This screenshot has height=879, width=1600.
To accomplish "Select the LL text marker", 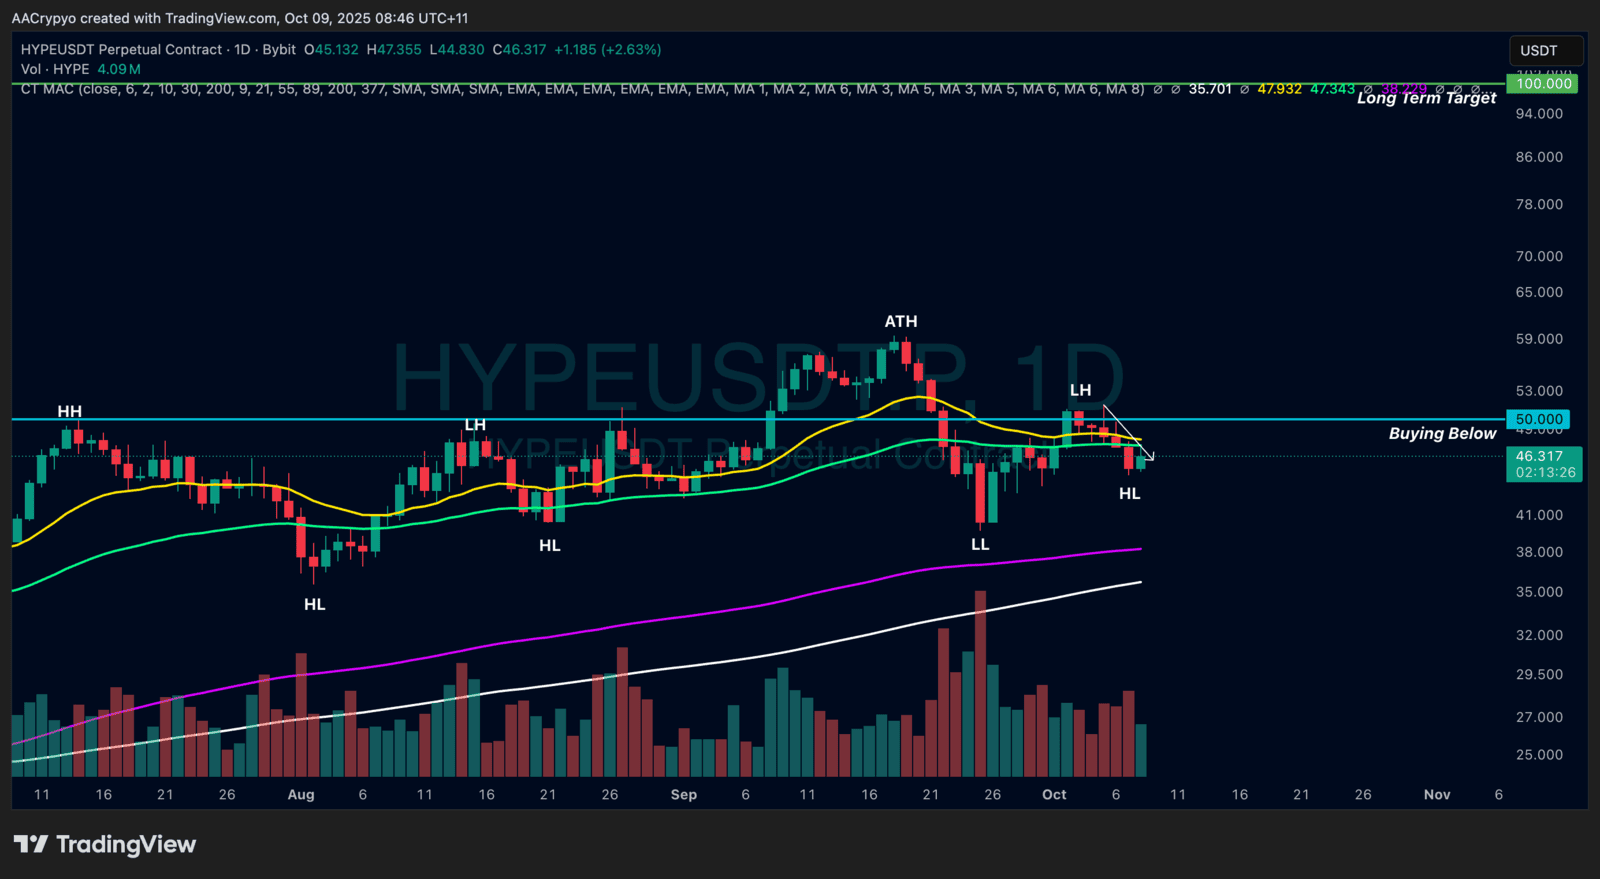I will pos(980,544).
